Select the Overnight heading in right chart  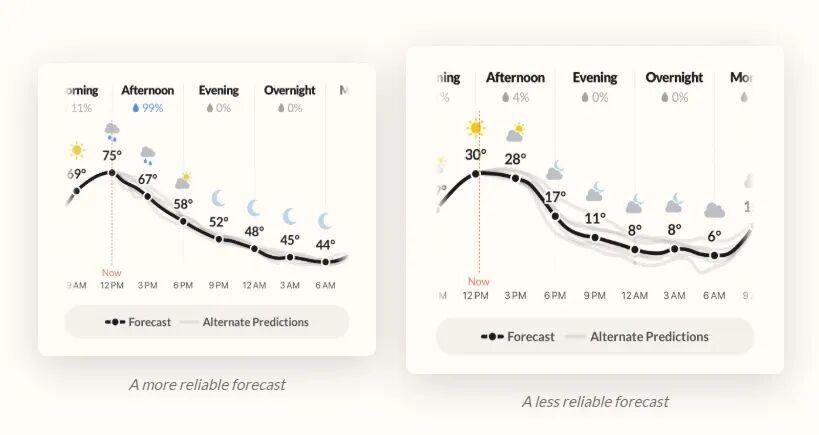click(674, 77)
